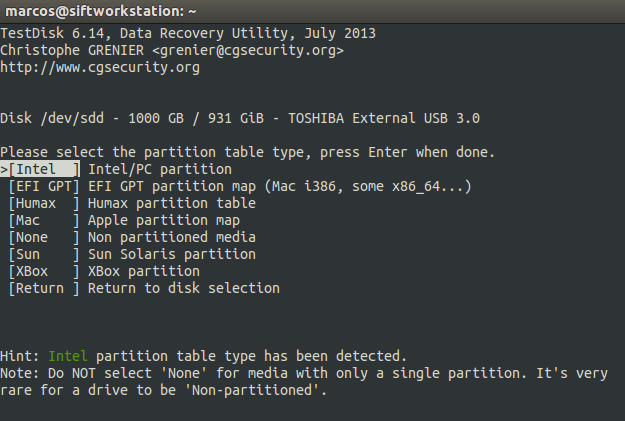Image resolution: width=625 pixels, height=421 pixels.
Task: Select None non partitioned media option
Action: [x=44, y=237]
